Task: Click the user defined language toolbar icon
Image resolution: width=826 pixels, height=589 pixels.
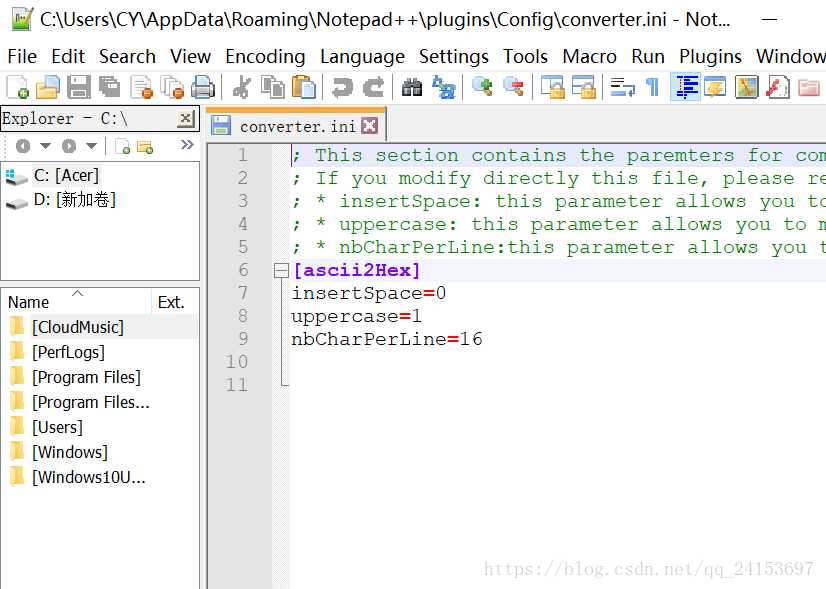Action: tap(715, 87)
